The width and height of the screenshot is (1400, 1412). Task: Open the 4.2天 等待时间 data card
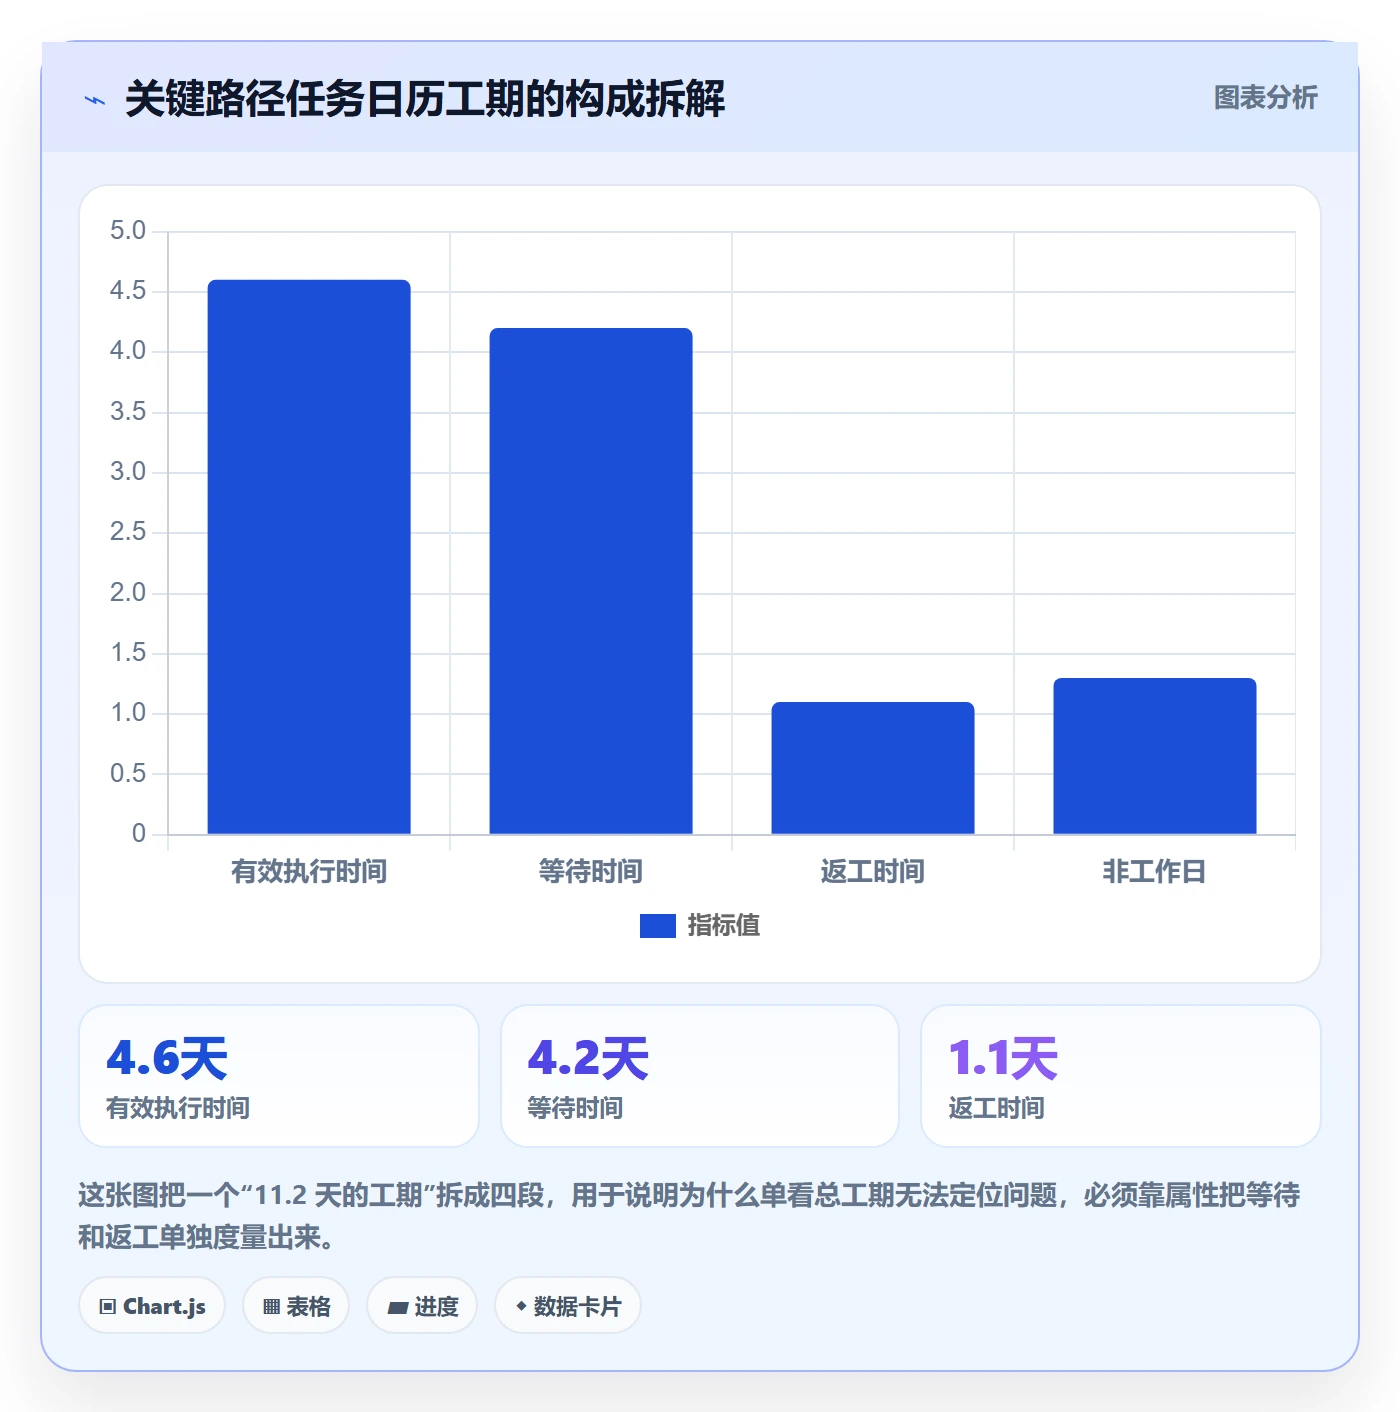click(700, 1076)
